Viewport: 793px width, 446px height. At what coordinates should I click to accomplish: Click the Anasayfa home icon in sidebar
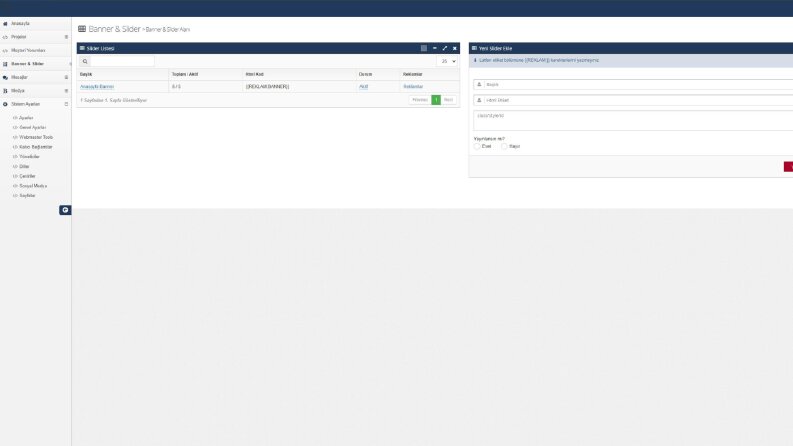pos(5,24)
